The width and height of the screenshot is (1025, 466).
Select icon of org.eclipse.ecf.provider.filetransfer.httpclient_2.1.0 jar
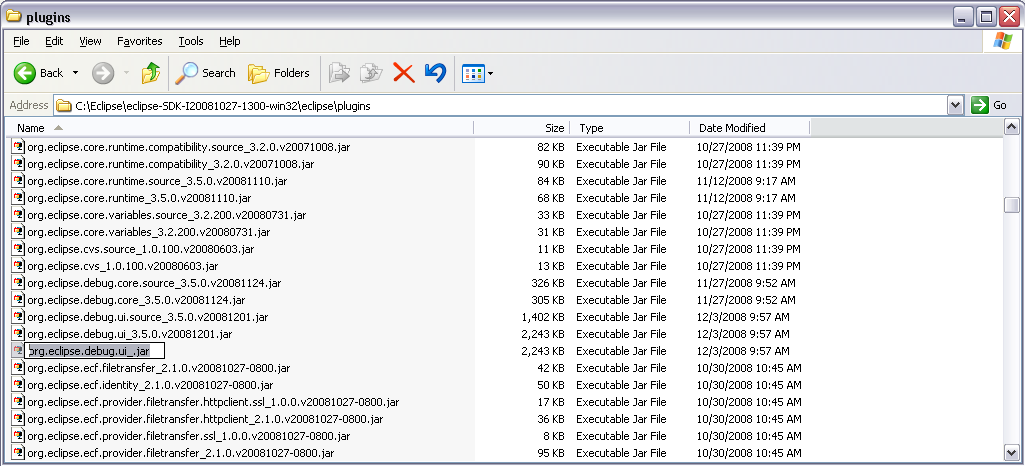(18, 419)
